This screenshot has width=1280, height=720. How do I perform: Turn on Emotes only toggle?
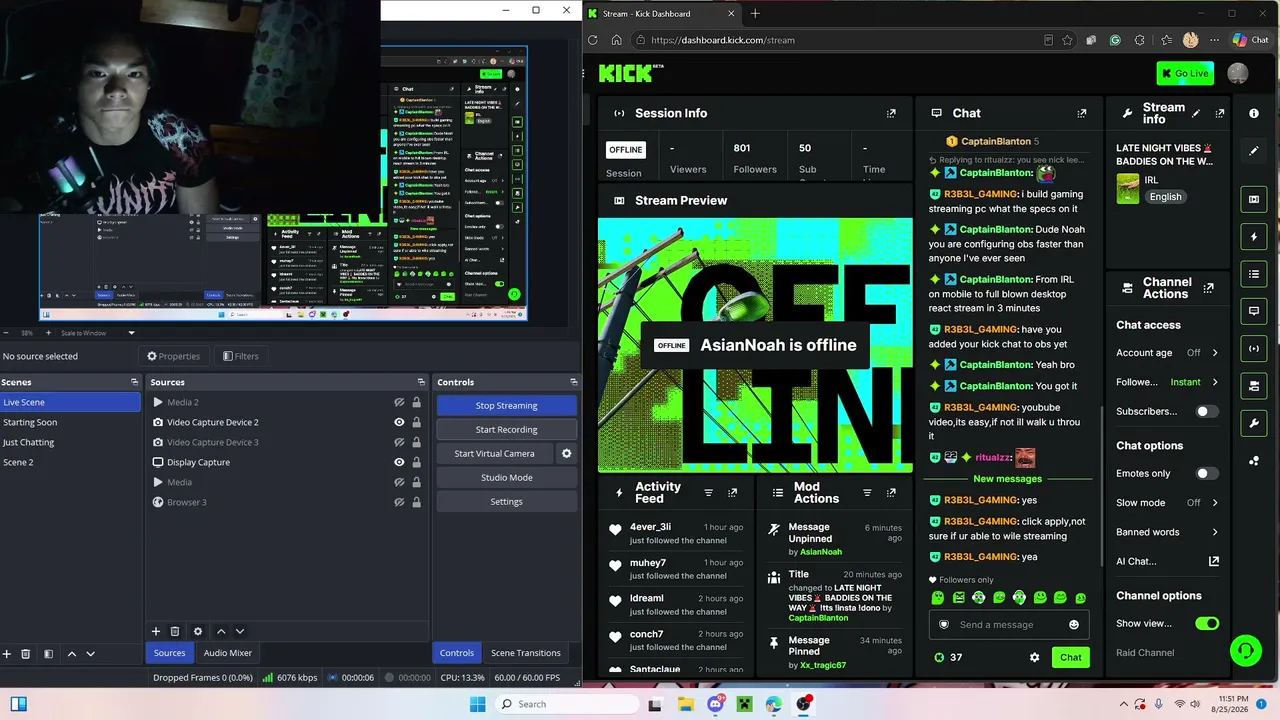click(x=1207, y=473)
